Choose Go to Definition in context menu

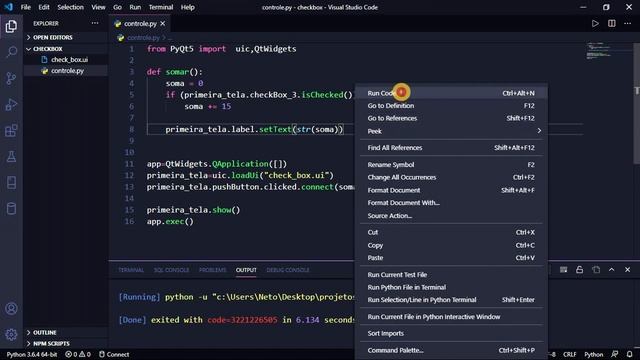451,106
